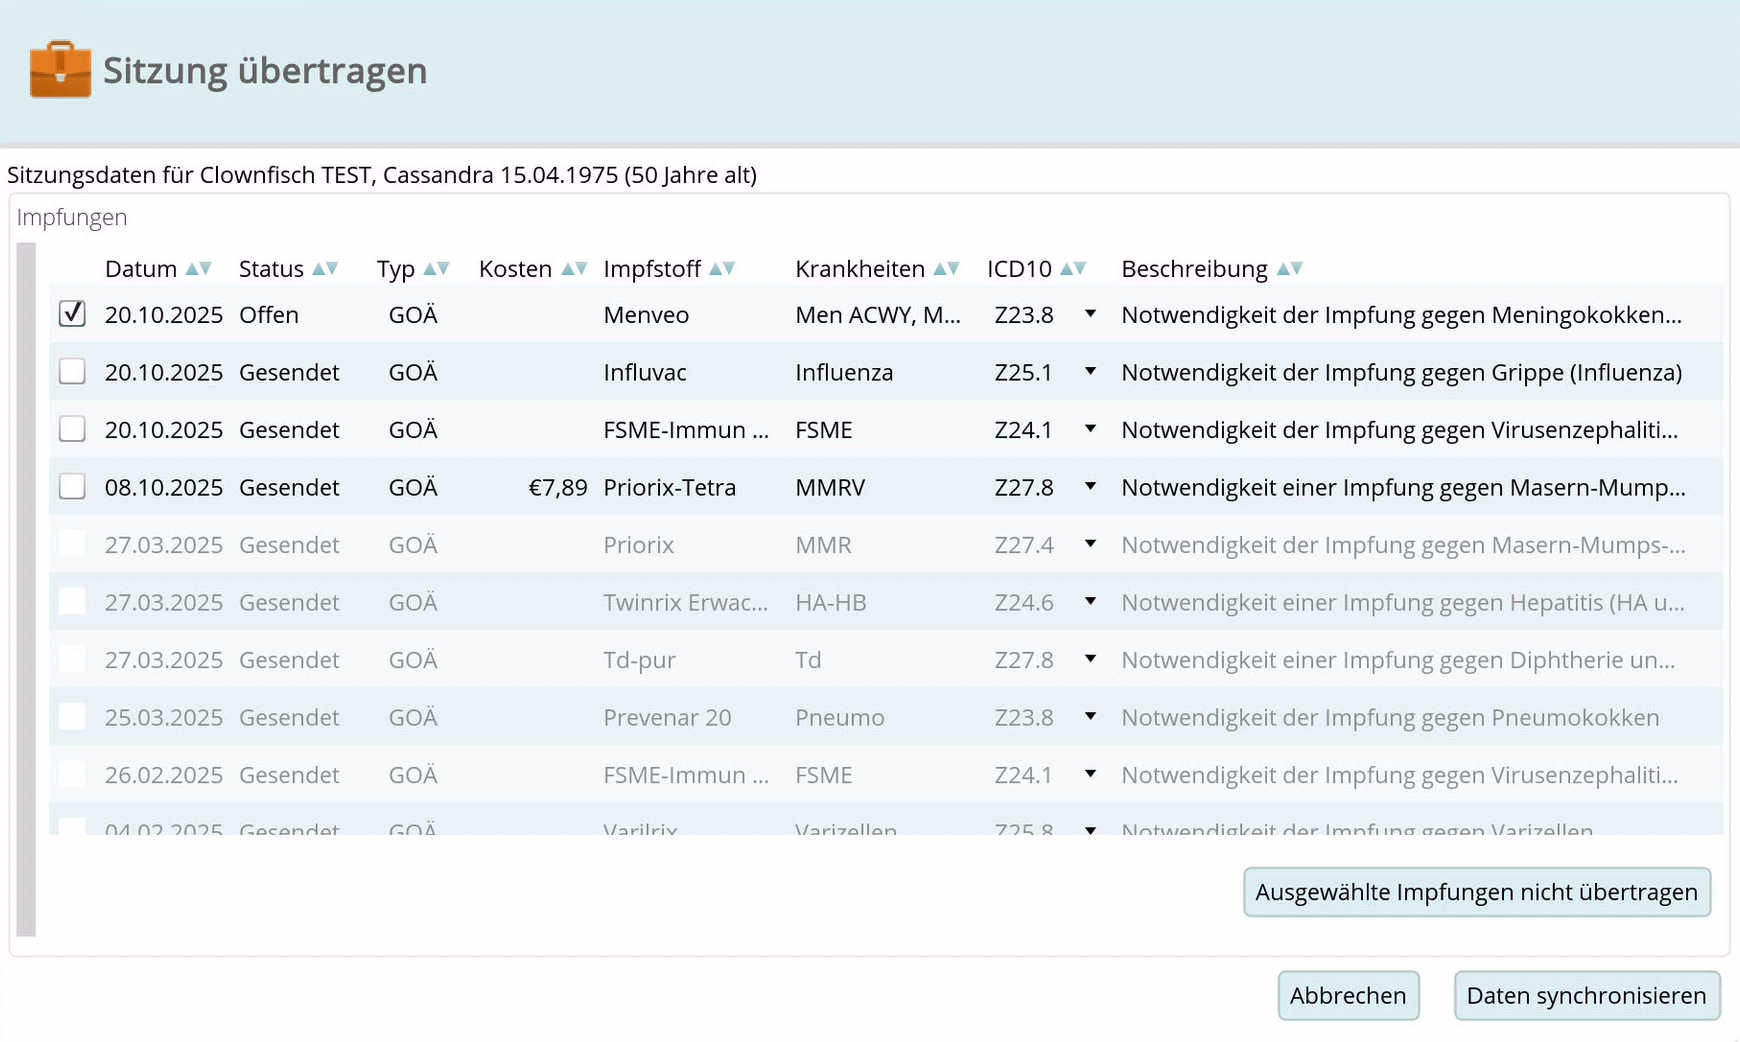Viewport: 1740px width, 1042px height.
Task: Open ICD10 dropdown for Priorix-Tetra Z27.8
Action: tap(1090, 487)
